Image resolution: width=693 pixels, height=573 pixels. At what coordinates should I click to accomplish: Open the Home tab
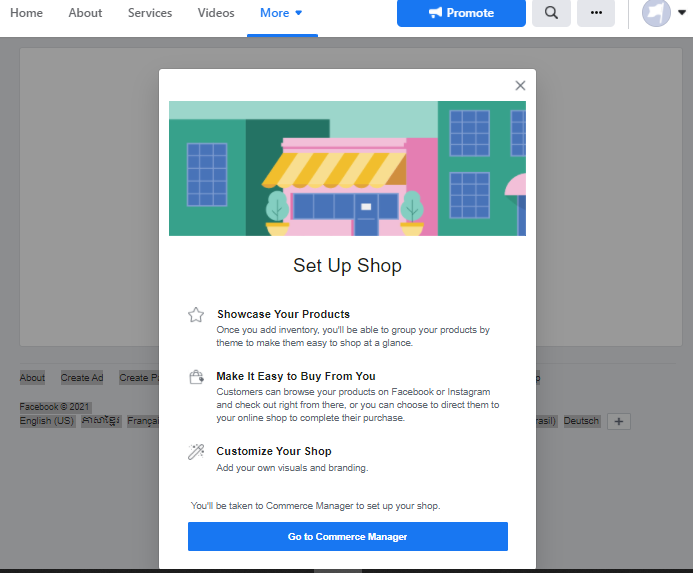27,13
